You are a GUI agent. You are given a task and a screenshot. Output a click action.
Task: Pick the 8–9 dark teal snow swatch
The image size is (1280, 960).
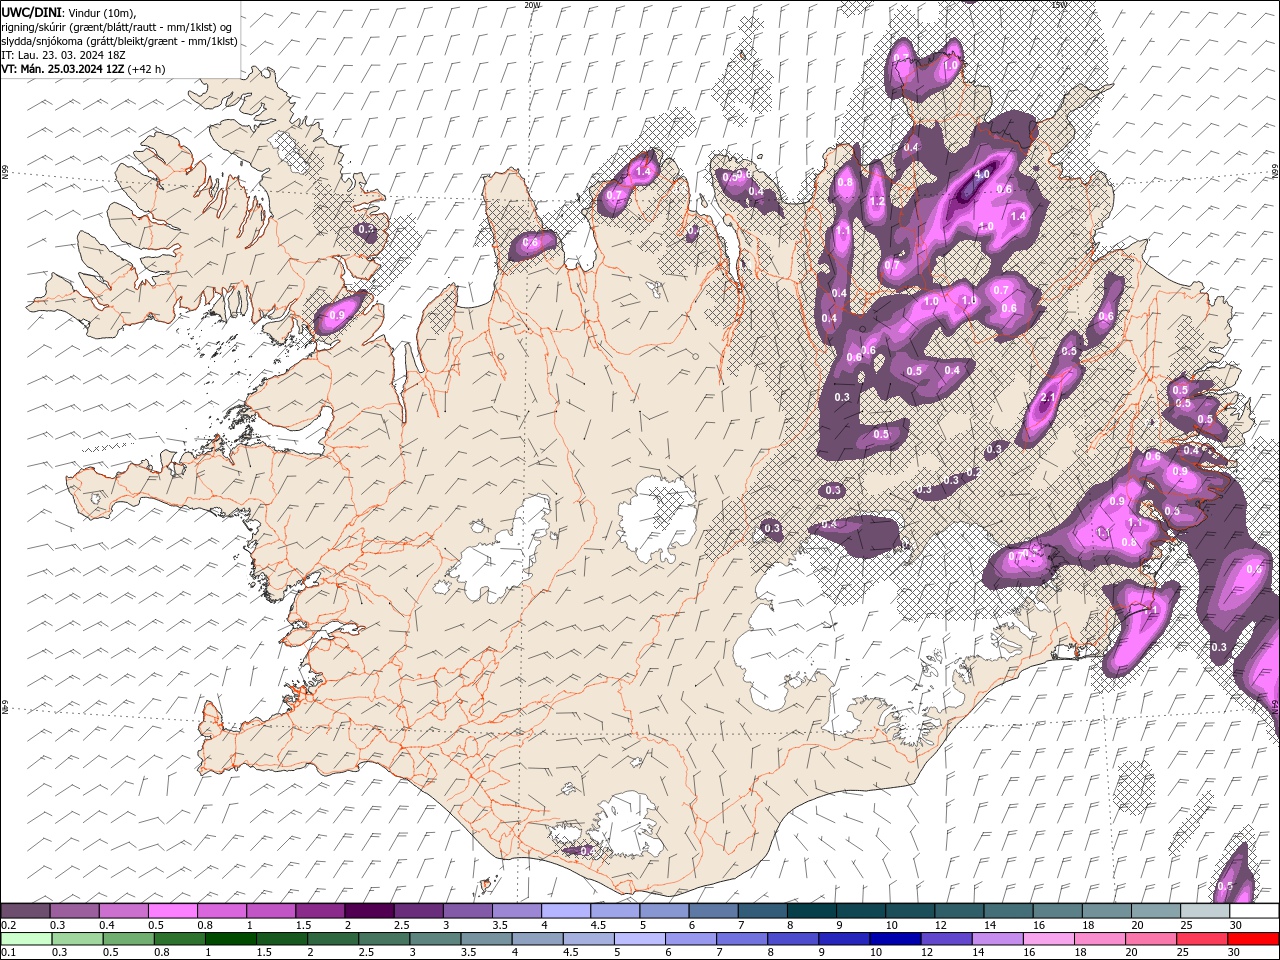(x=812, y=911)
